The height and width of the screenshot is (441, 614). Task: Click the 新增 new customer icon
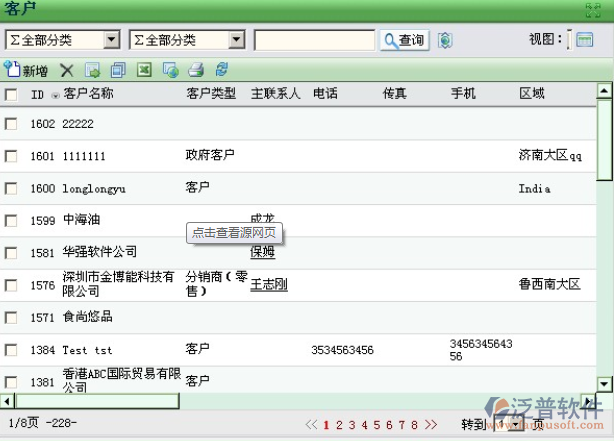point(12,70)
